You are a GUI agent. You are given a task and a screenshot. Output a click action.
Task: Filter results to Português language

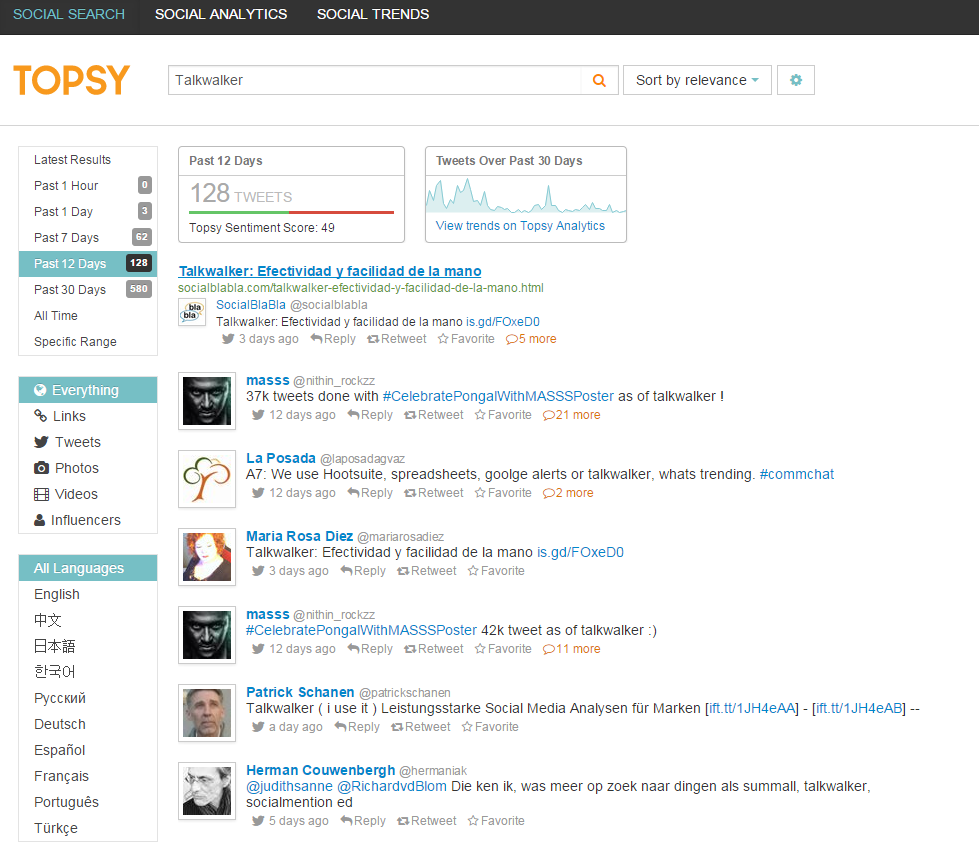88,802
